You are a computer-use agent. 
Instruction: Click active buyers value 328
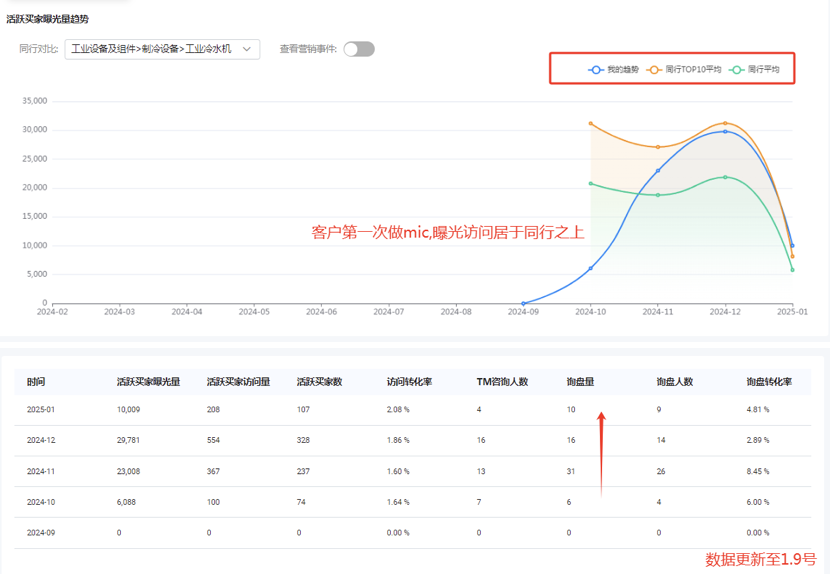pyautogui.click(x=303, y=440)
